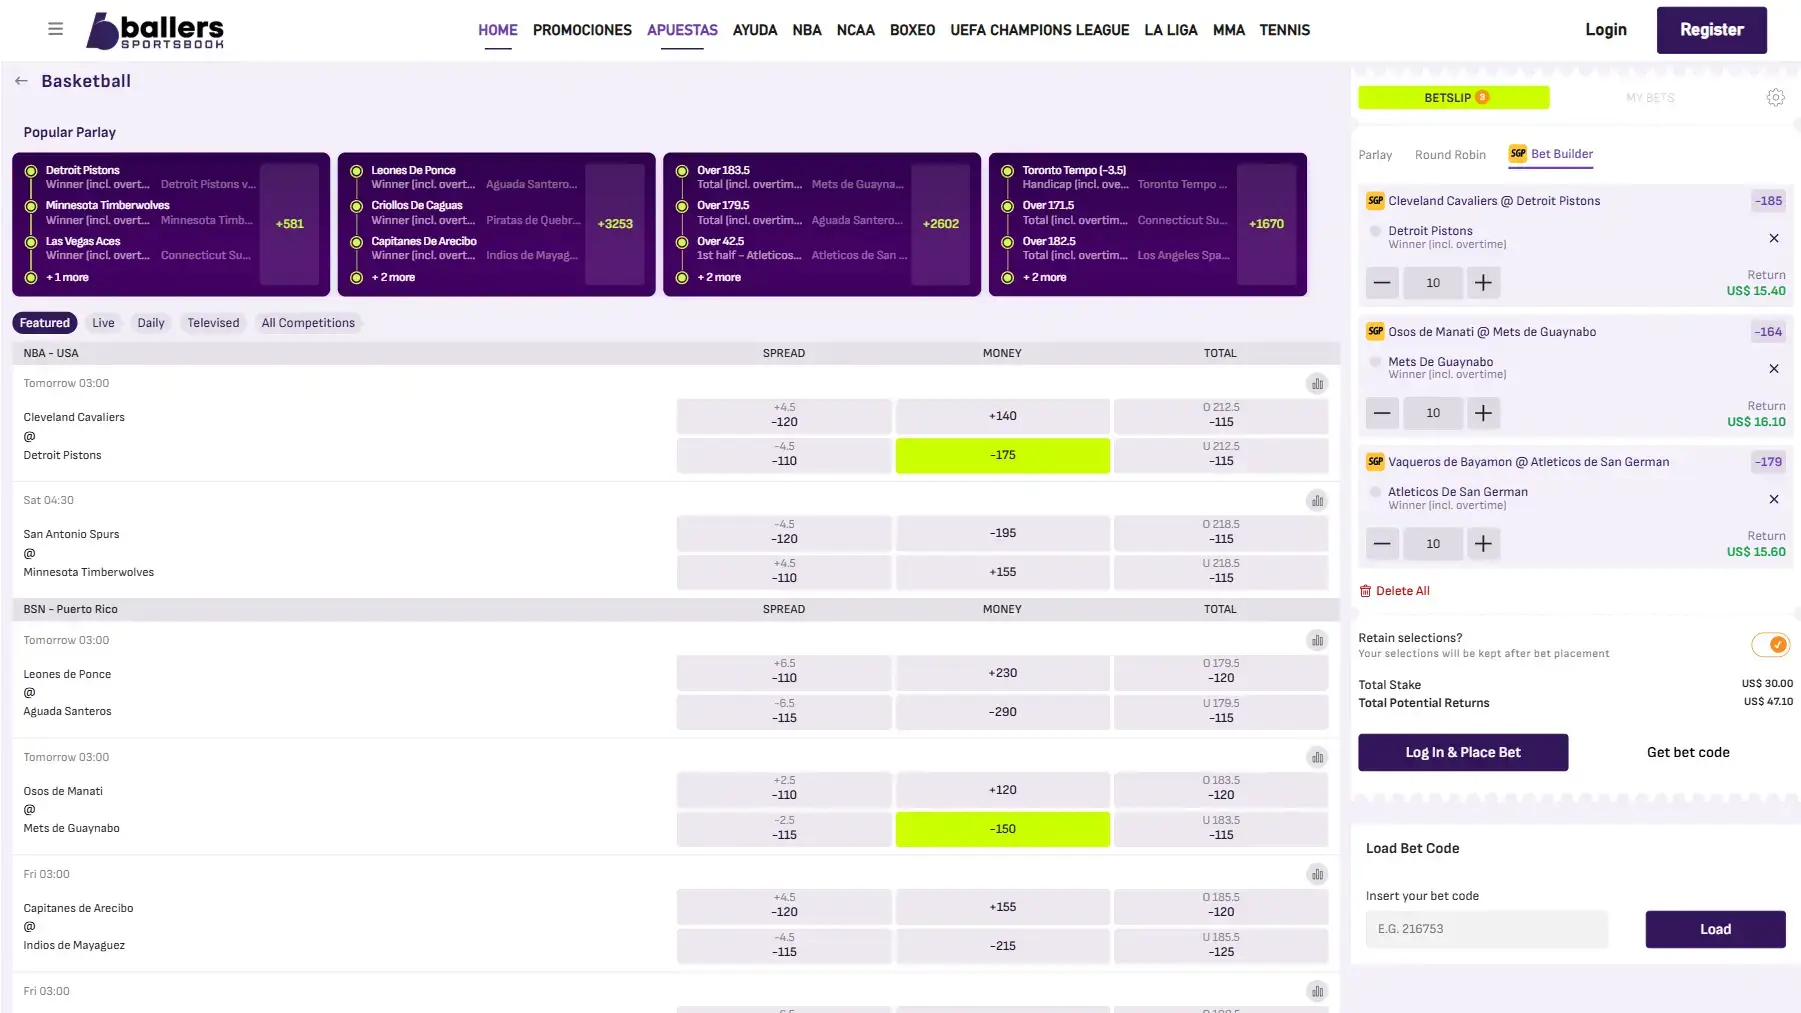The height and width of the screenshot is (1013, 1801).
Task: Select San Antonio Spurs -195 moneyline
Action: 1002,533
